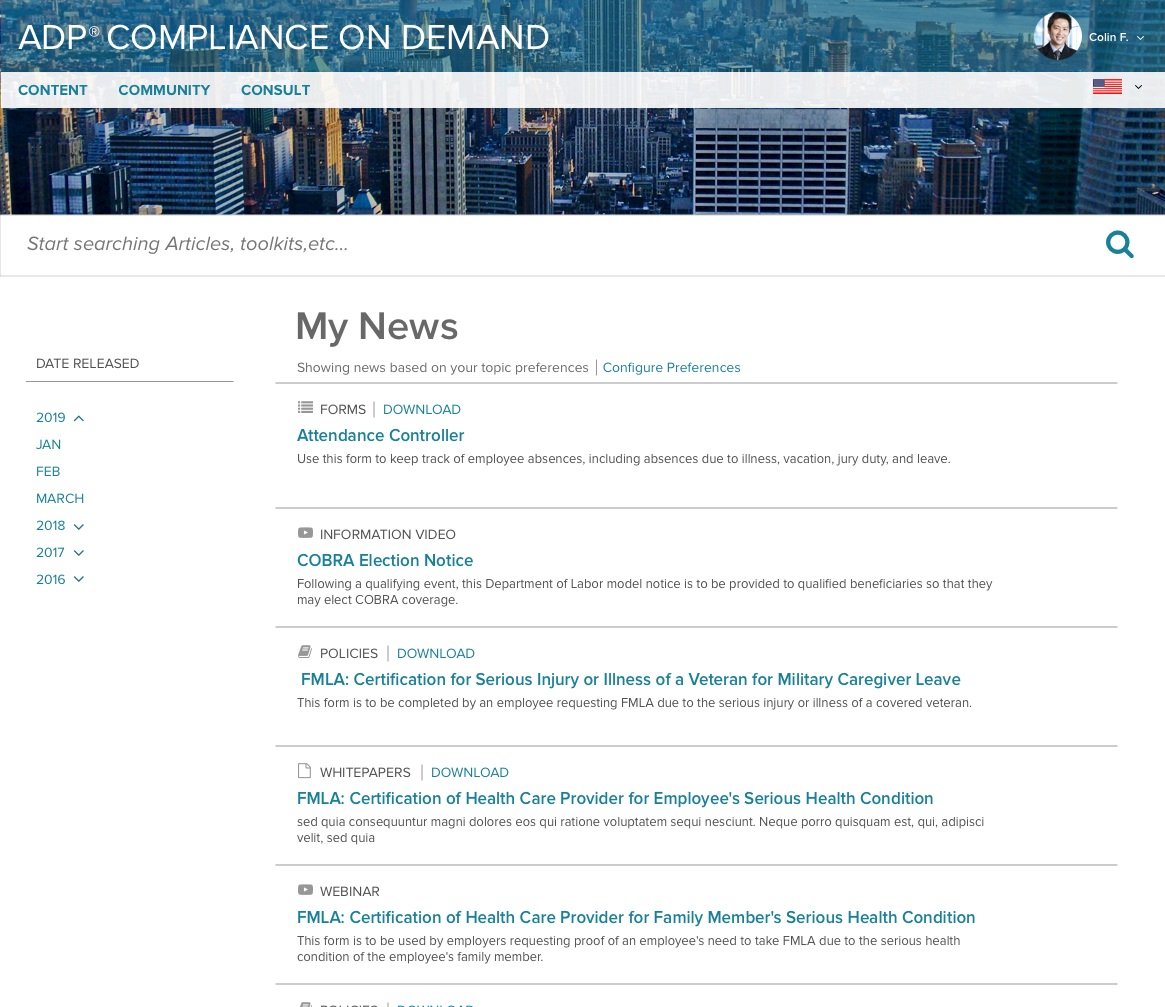
Task: Click the My News heading
Action: [x=377, y=326]
